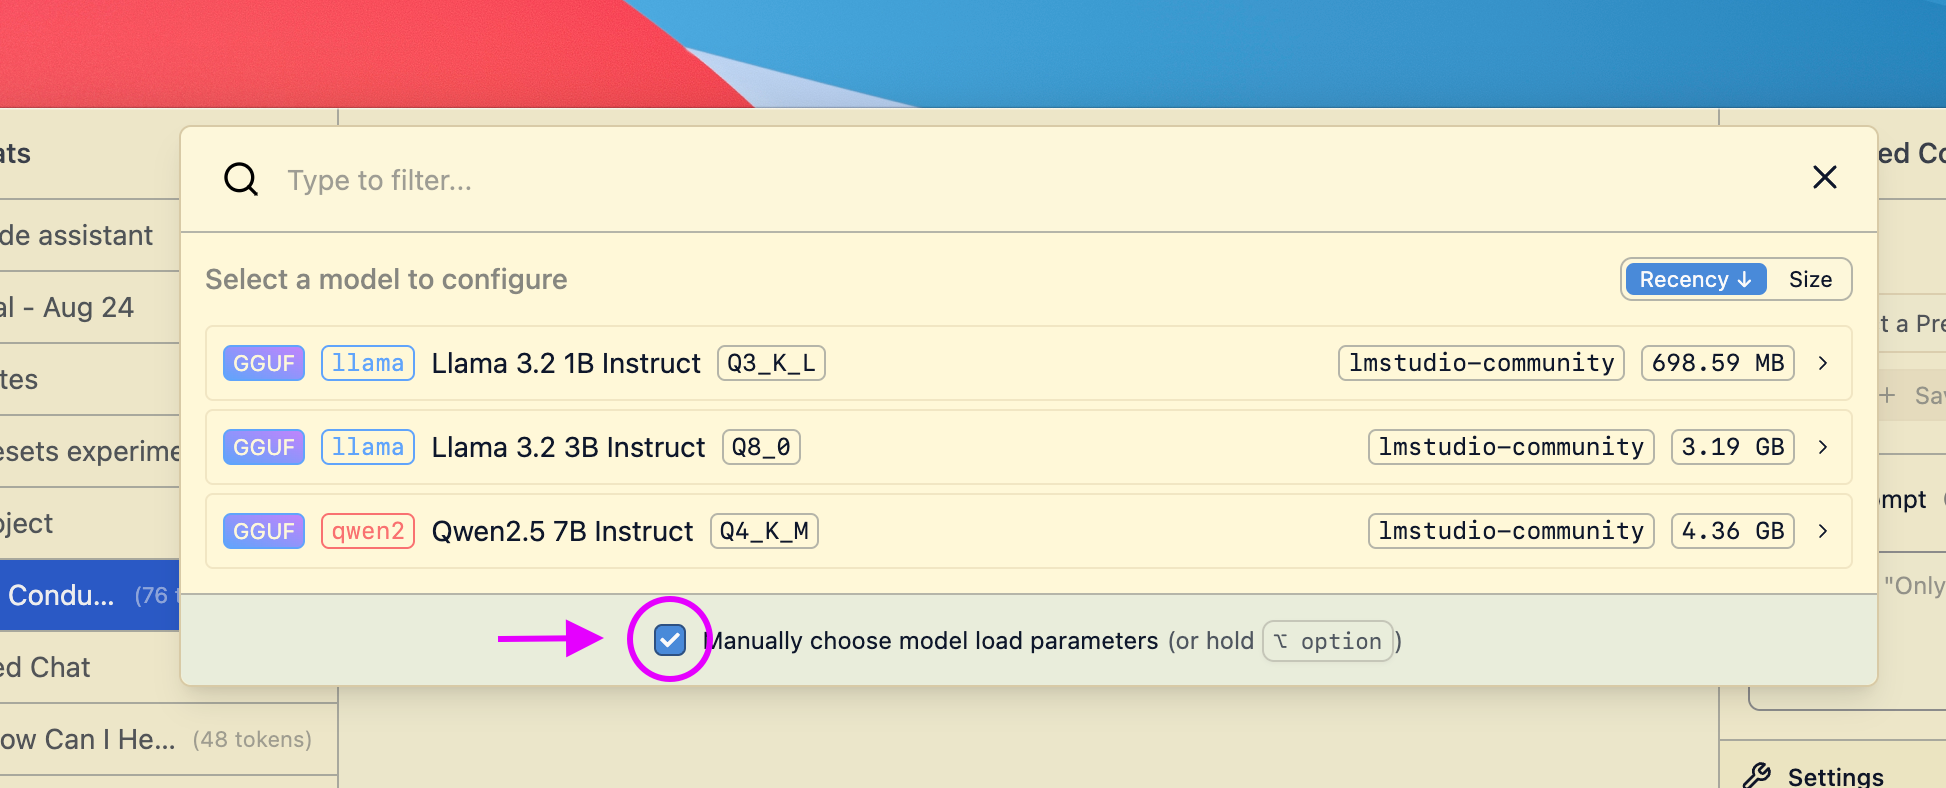
Task: Expand Llama 3.2 1B Instruct chevron
Action: 1823,363
